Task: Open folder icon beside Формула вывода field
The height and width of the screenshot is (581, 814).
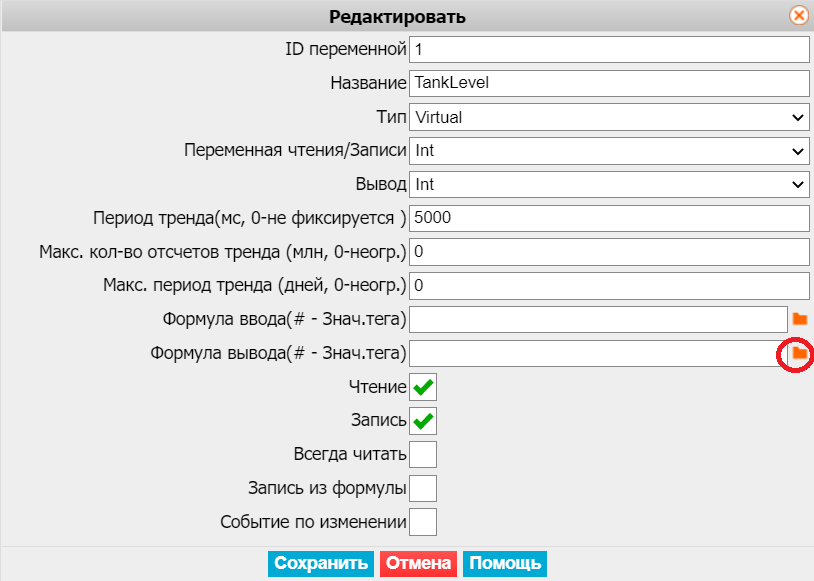Action: (x=799, y=353)
